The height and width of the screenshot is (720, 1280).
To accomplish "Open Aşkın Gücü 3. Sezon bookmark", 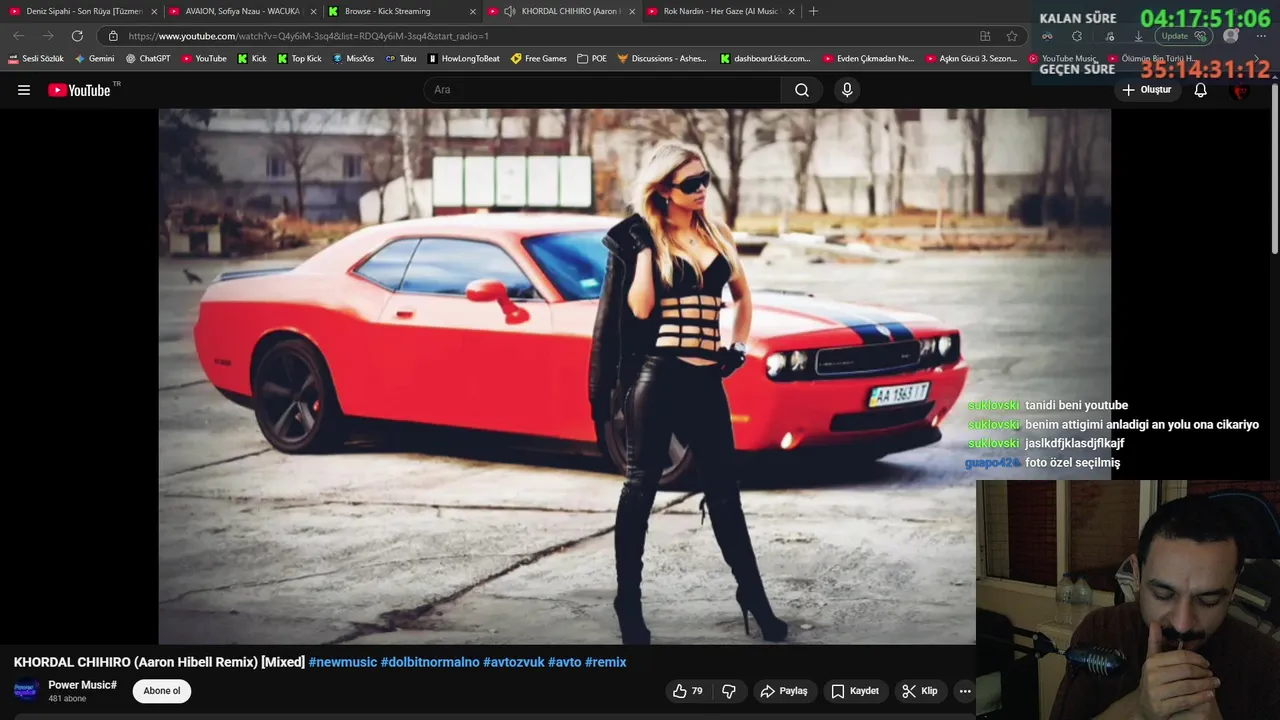I will tap(971, 59).
